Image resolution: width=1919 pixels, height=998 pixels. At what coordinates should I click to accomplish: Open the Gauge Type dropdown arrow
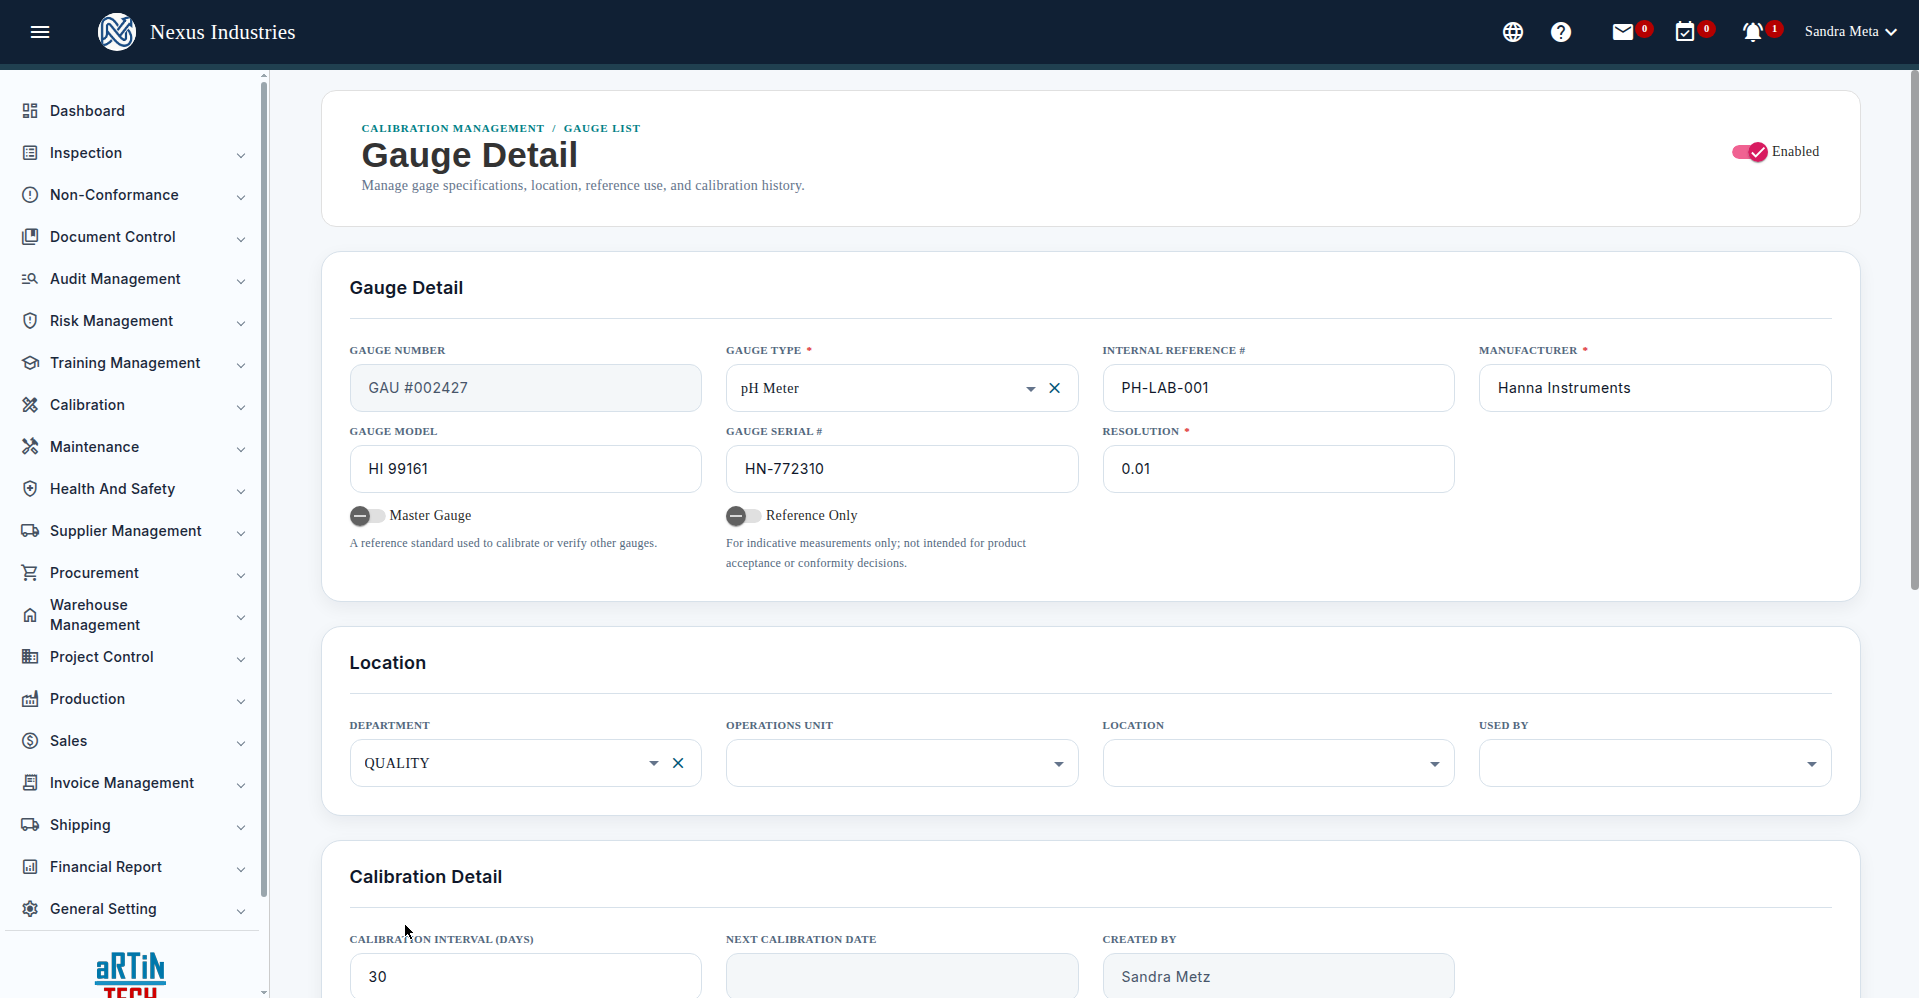click(x=1030, y=388)
